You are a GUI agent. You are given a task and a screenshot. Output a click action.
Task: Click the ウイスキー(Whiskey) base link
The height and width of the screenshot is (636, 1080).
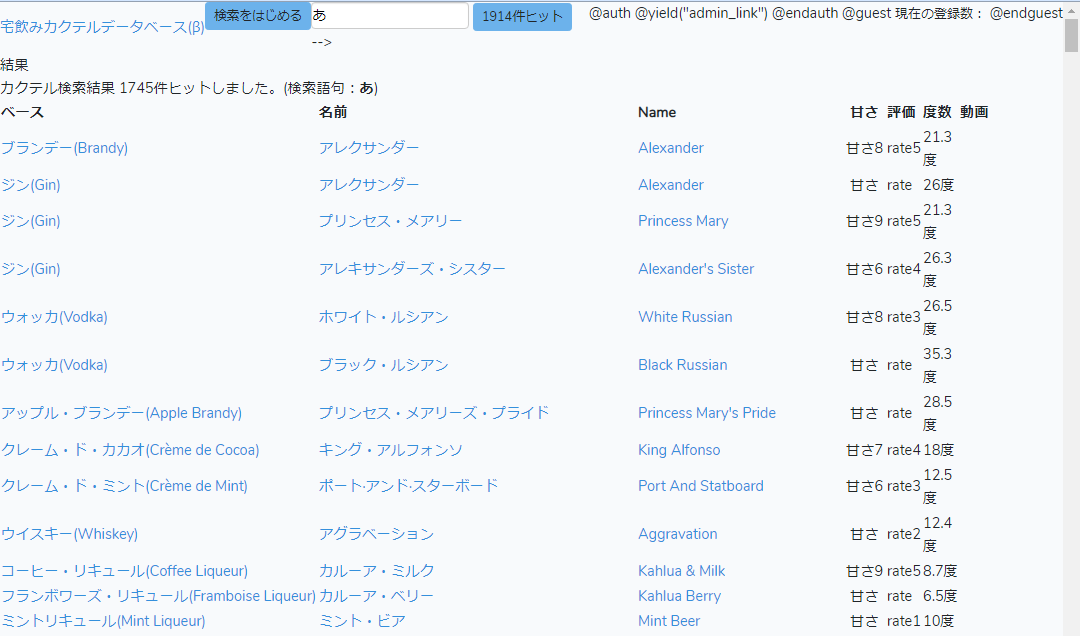69,534
